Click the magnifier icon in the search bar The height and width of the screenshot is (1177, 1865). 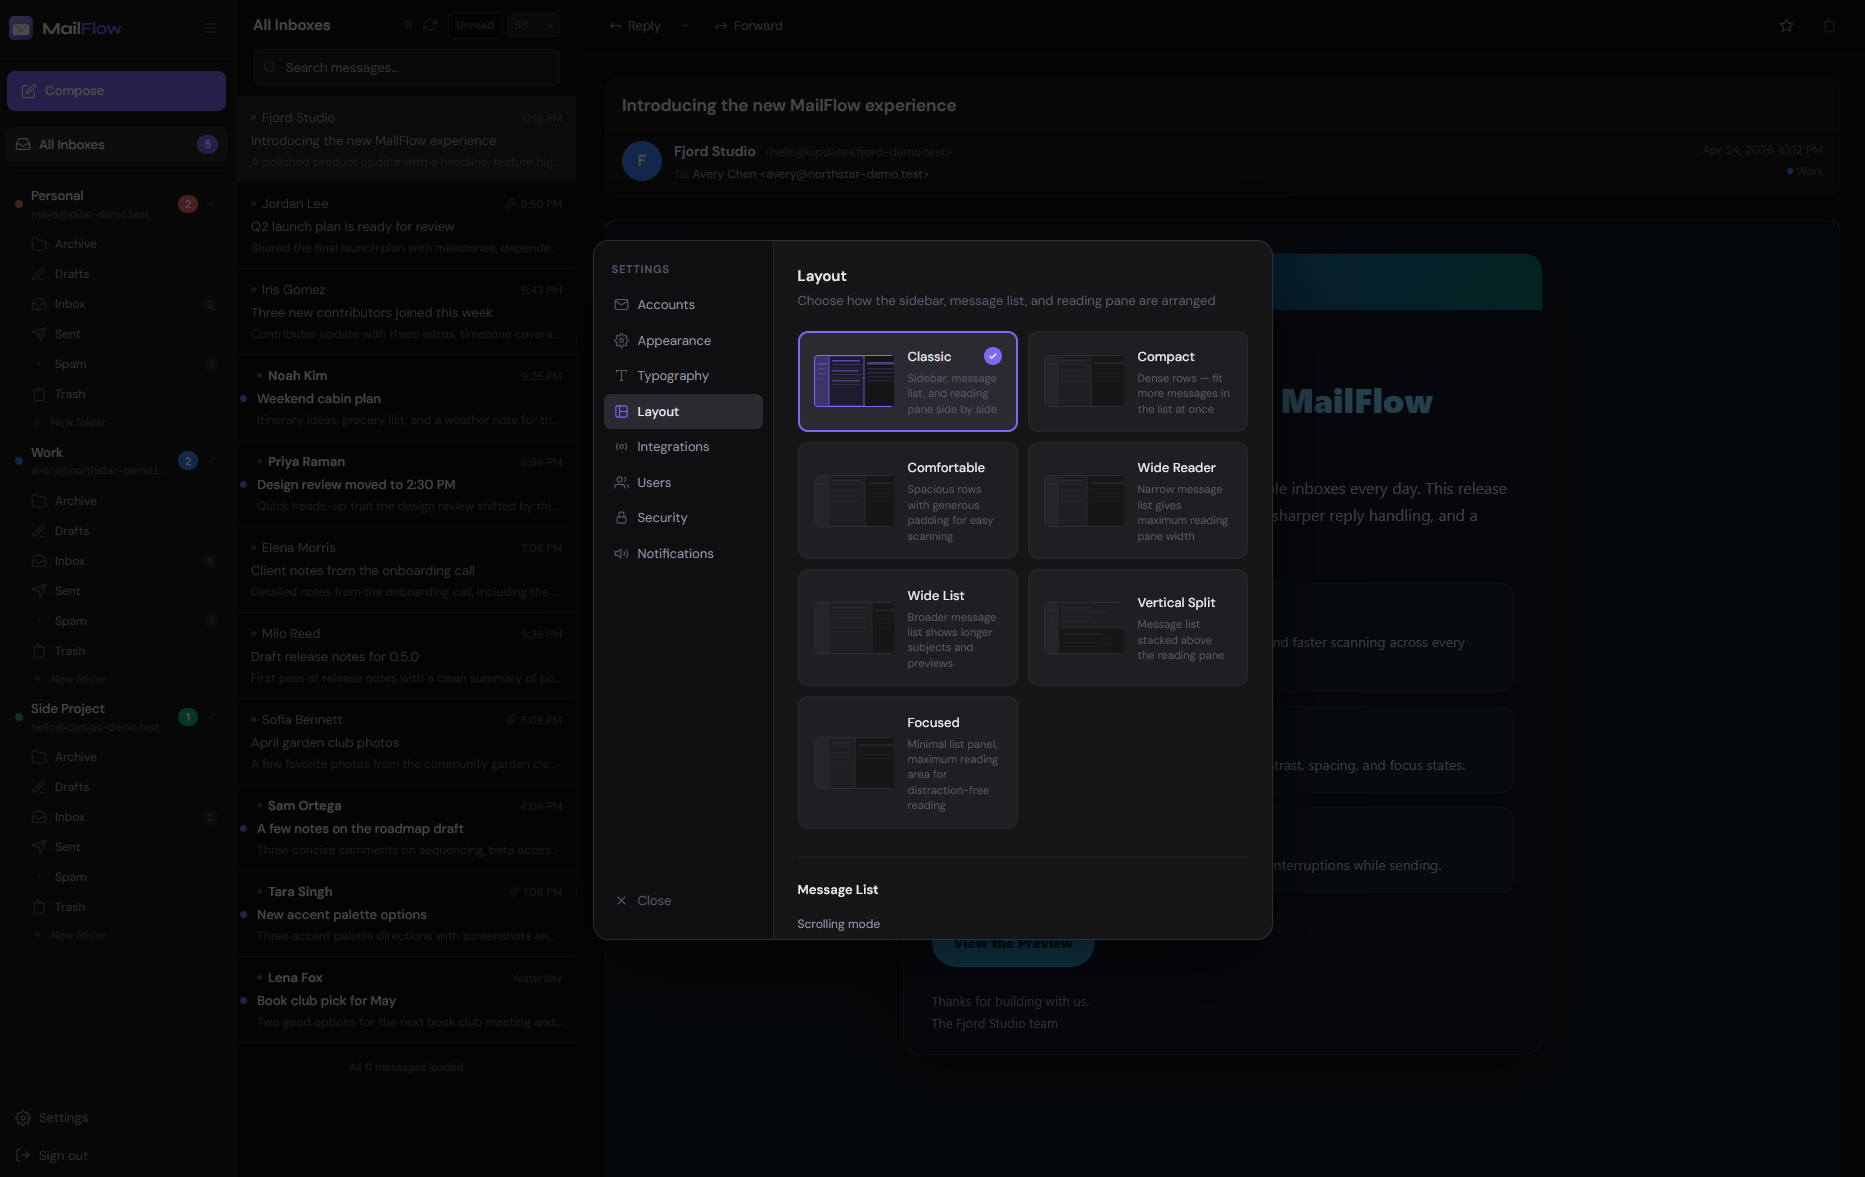click(269, 67)
